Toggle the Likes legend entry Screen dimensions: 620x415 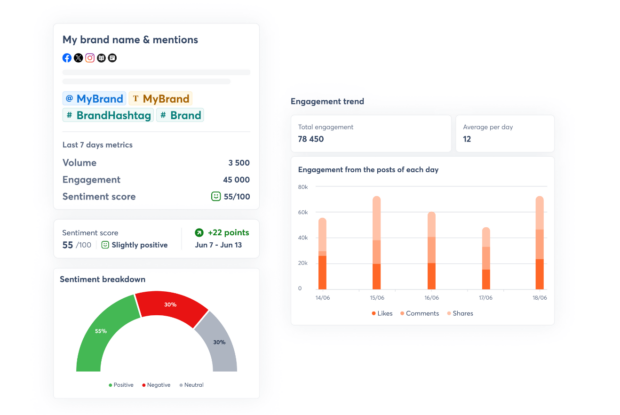pos(374,313)
